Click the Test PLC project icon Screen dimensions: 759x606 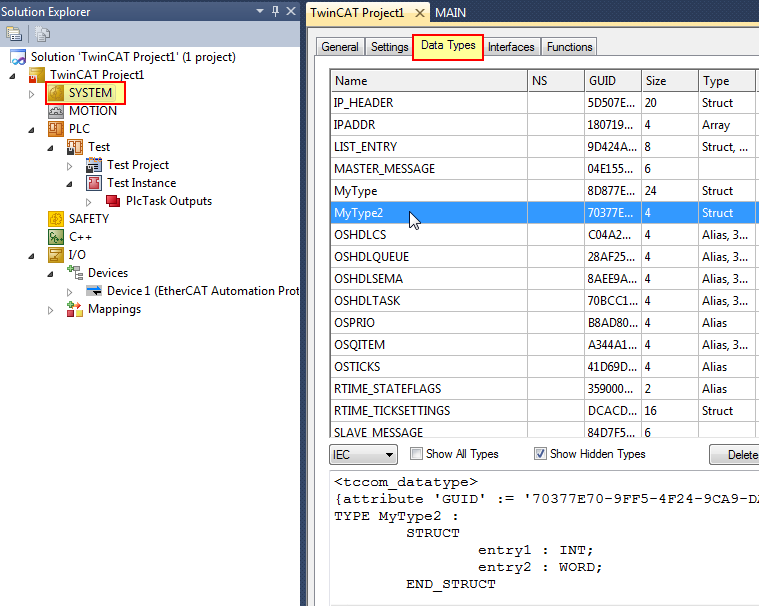[75, 147]
